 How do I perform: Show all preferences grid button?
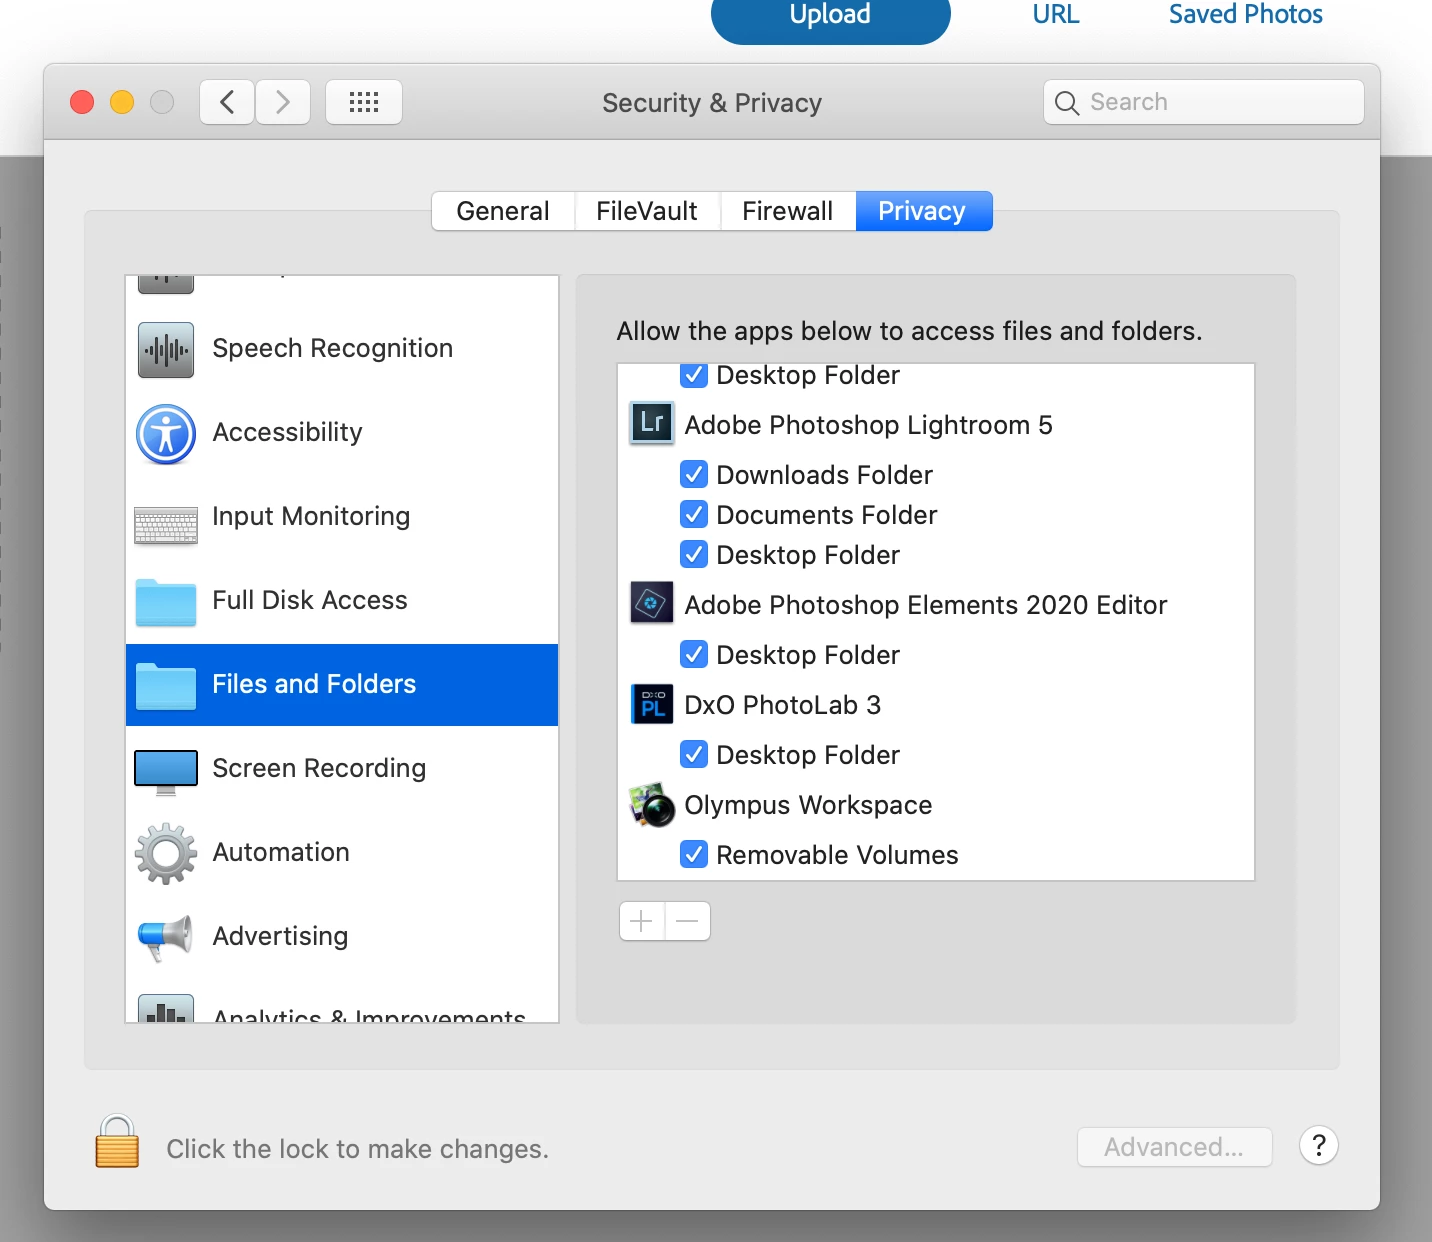[x=364, y=102]
